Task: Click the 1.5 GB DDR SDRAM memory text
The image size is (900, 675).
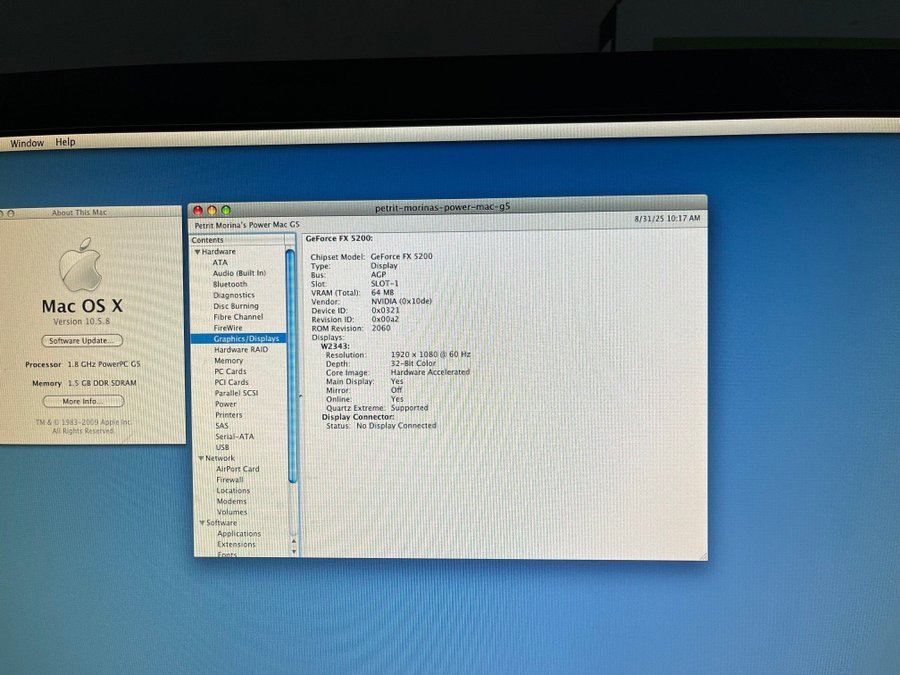Action: [102, 383]
